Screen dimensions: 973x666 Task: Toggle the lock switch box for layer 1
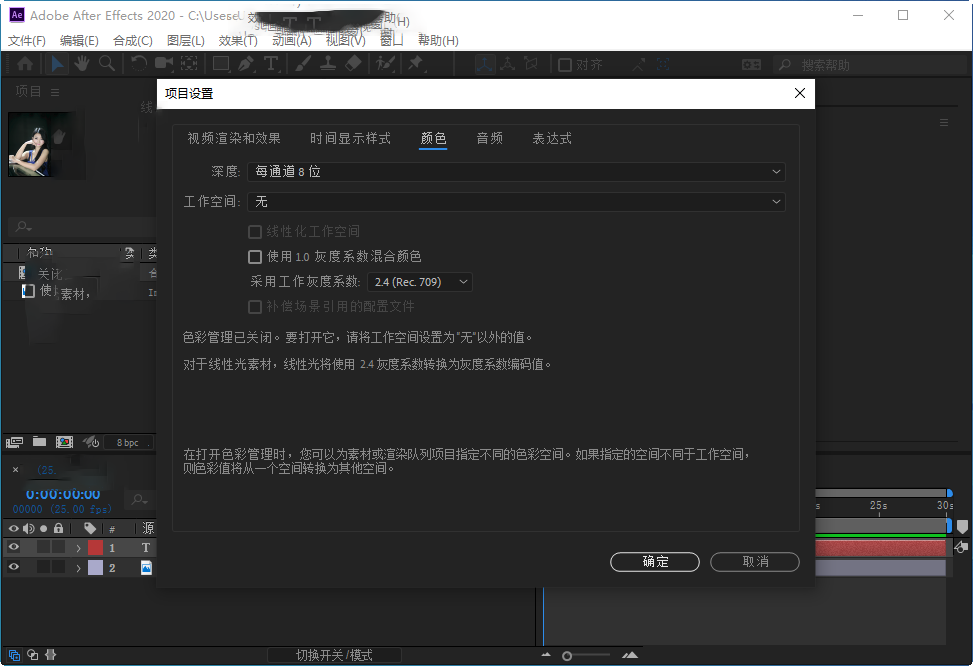pos(58,547)
